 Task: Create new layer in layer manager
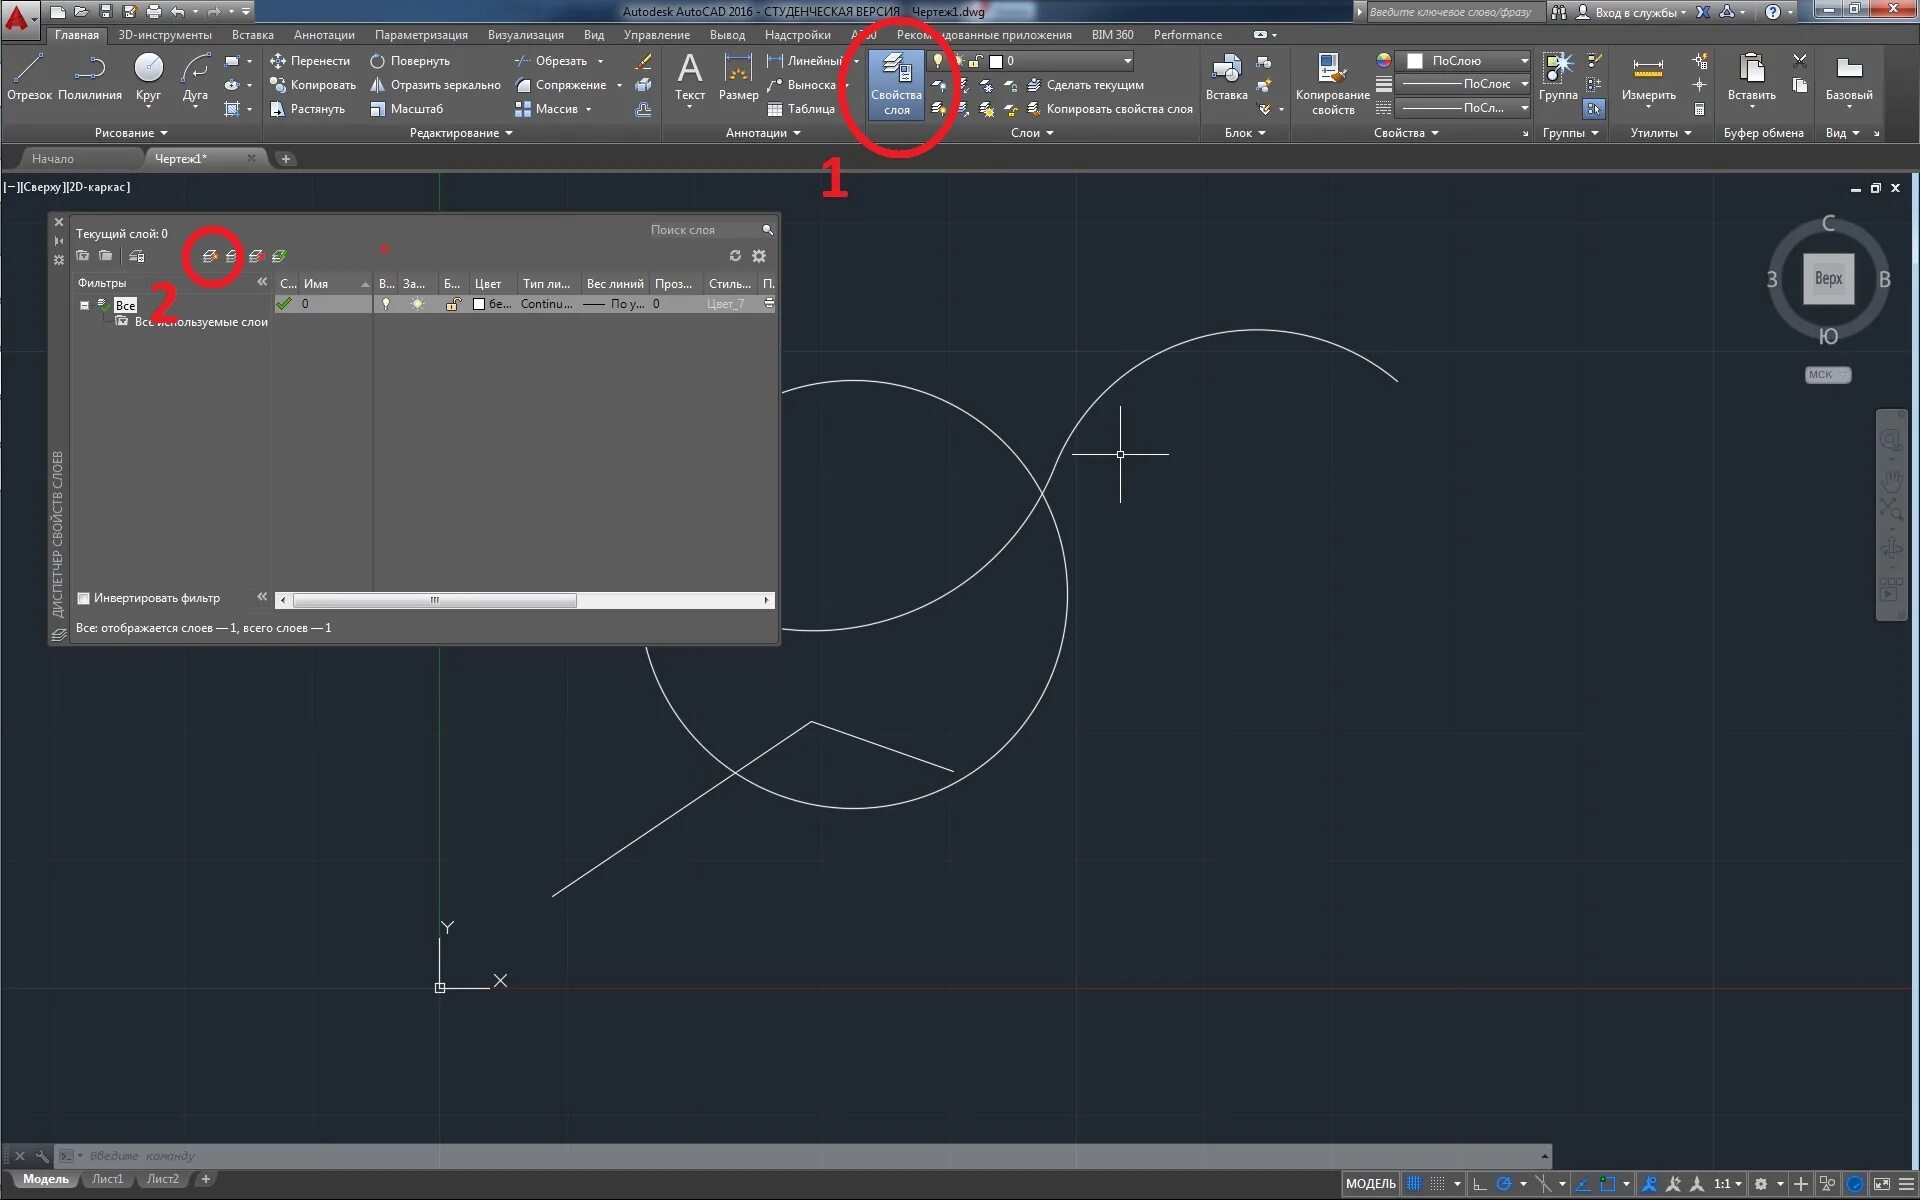(x=210, y=256)
